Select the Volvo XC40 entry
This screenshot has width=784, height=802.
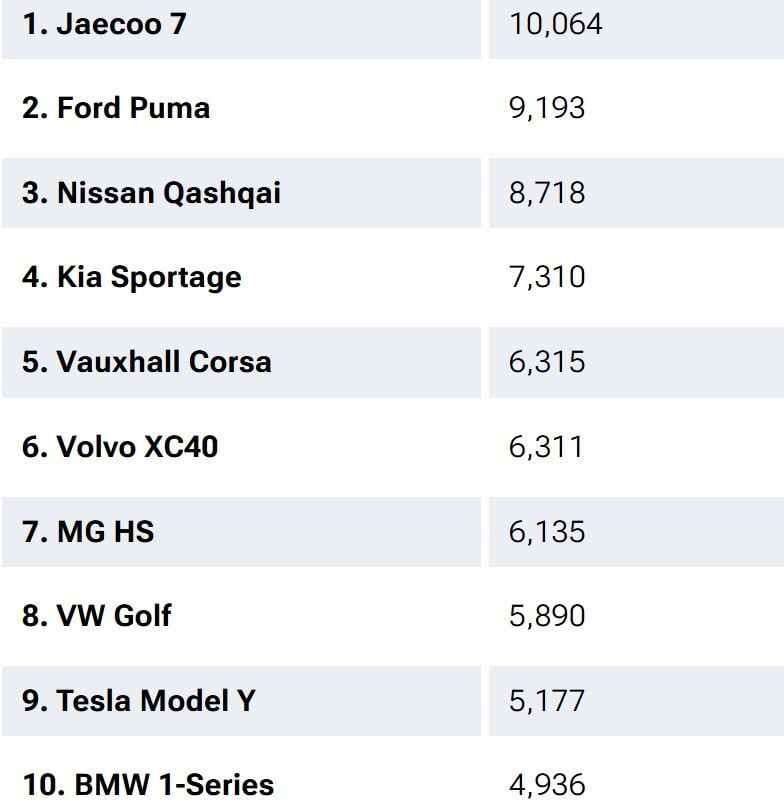120,447
